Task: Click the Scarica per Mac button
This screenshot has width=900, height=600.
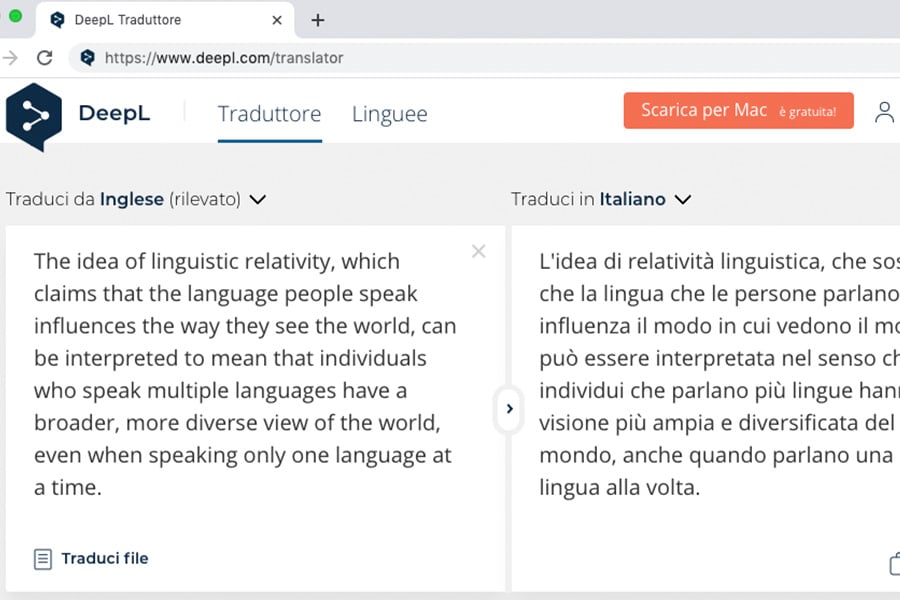Action: tap(738, 111)
